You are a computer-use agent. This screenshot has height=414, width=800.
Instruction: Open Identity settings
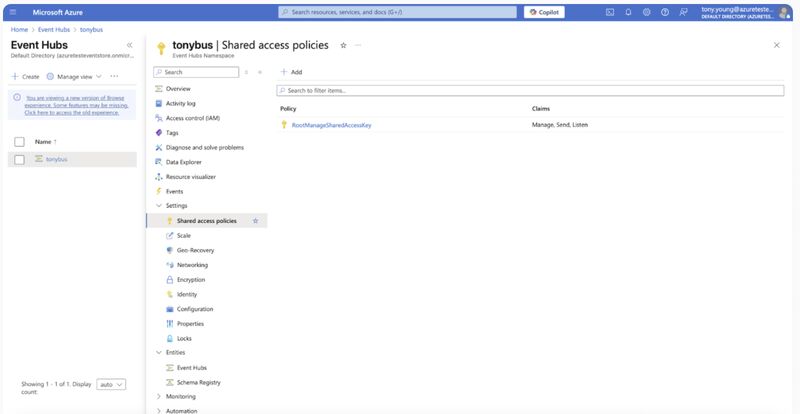point(187,295)
